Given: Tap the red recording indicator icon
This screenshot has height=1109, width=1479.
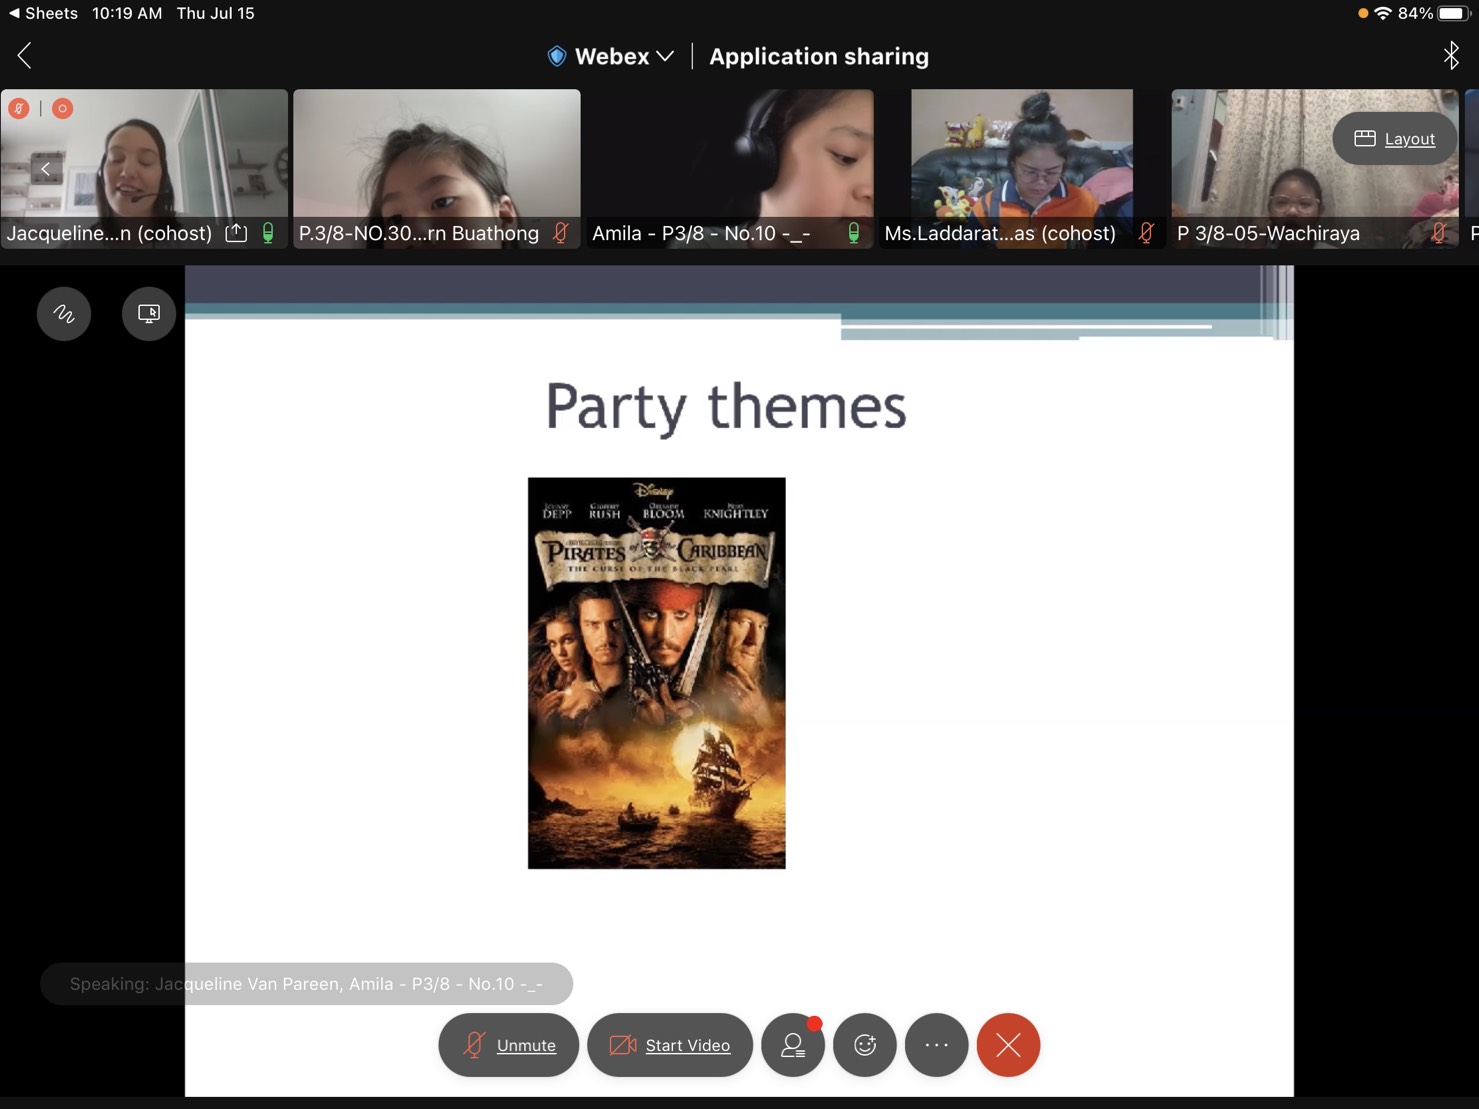Looking at the screenshot, I should [x=62, y=108].
